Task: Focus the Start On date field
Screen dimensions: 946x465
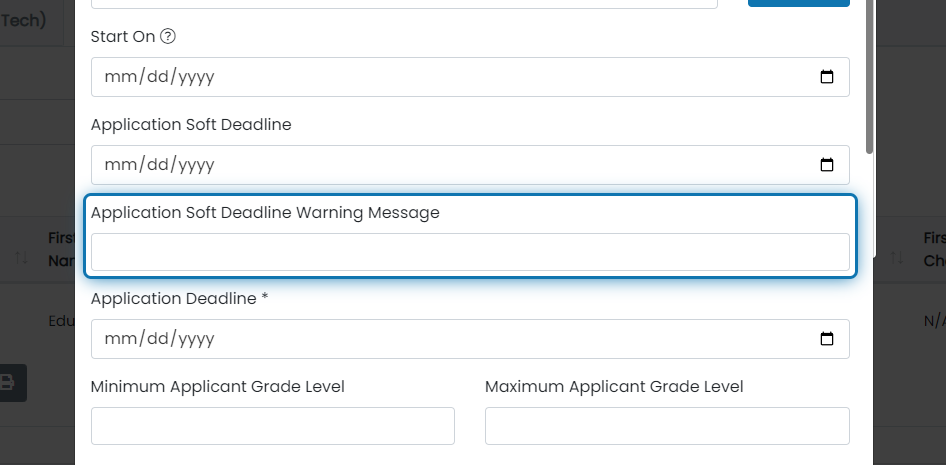Action: tap(470, 77)
